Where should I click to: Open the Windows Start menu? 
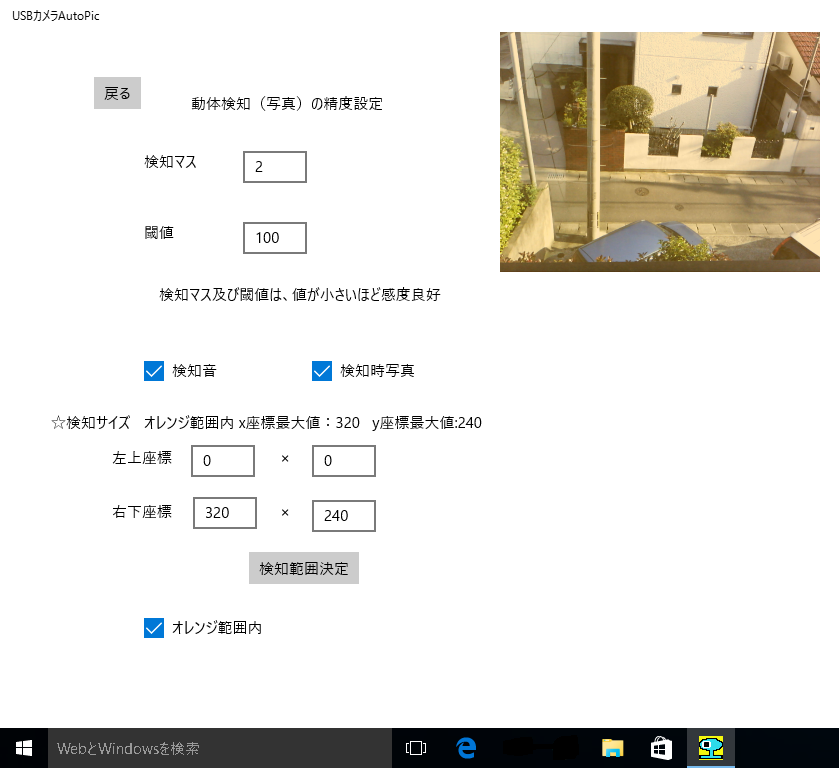tap(24, 748)
